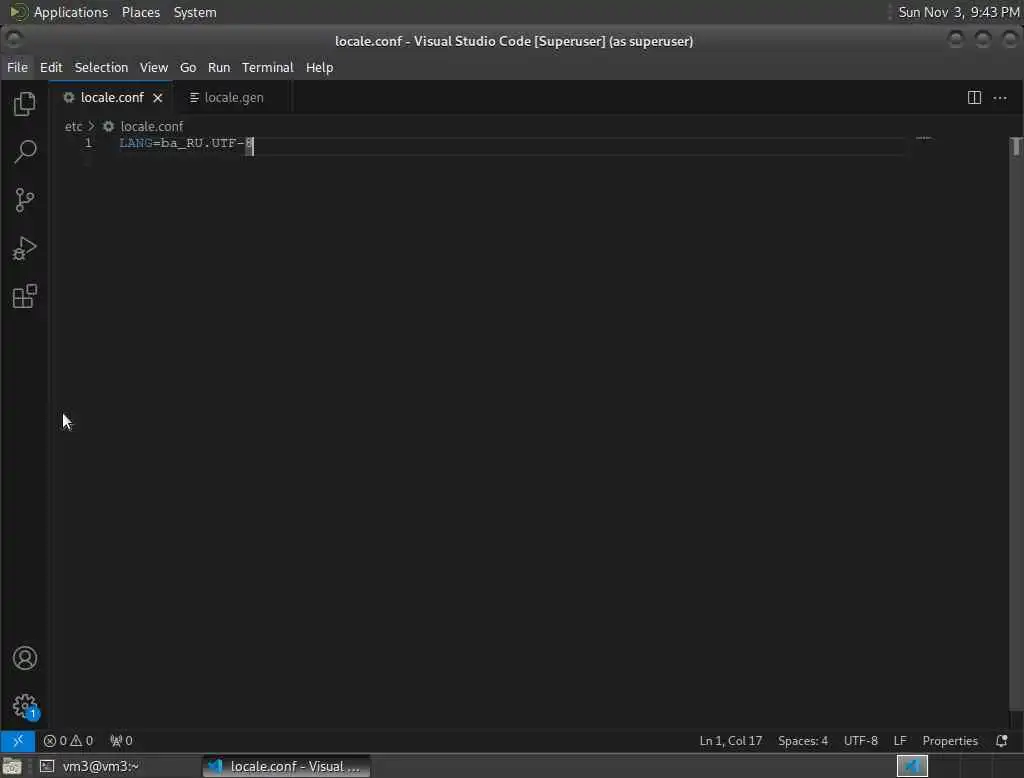Viewport: 1024px width, 778px height.
Task: Open the Extensions view
Action: (x=25, y=297)
